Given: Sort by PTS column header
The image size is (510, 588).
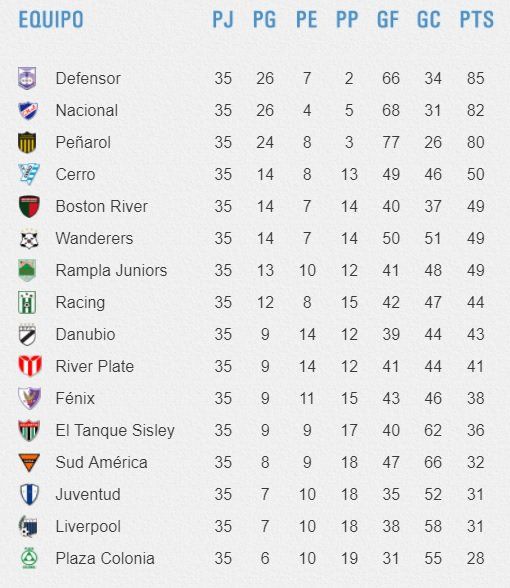Looking at the screenshot, I should click(477, 20).
